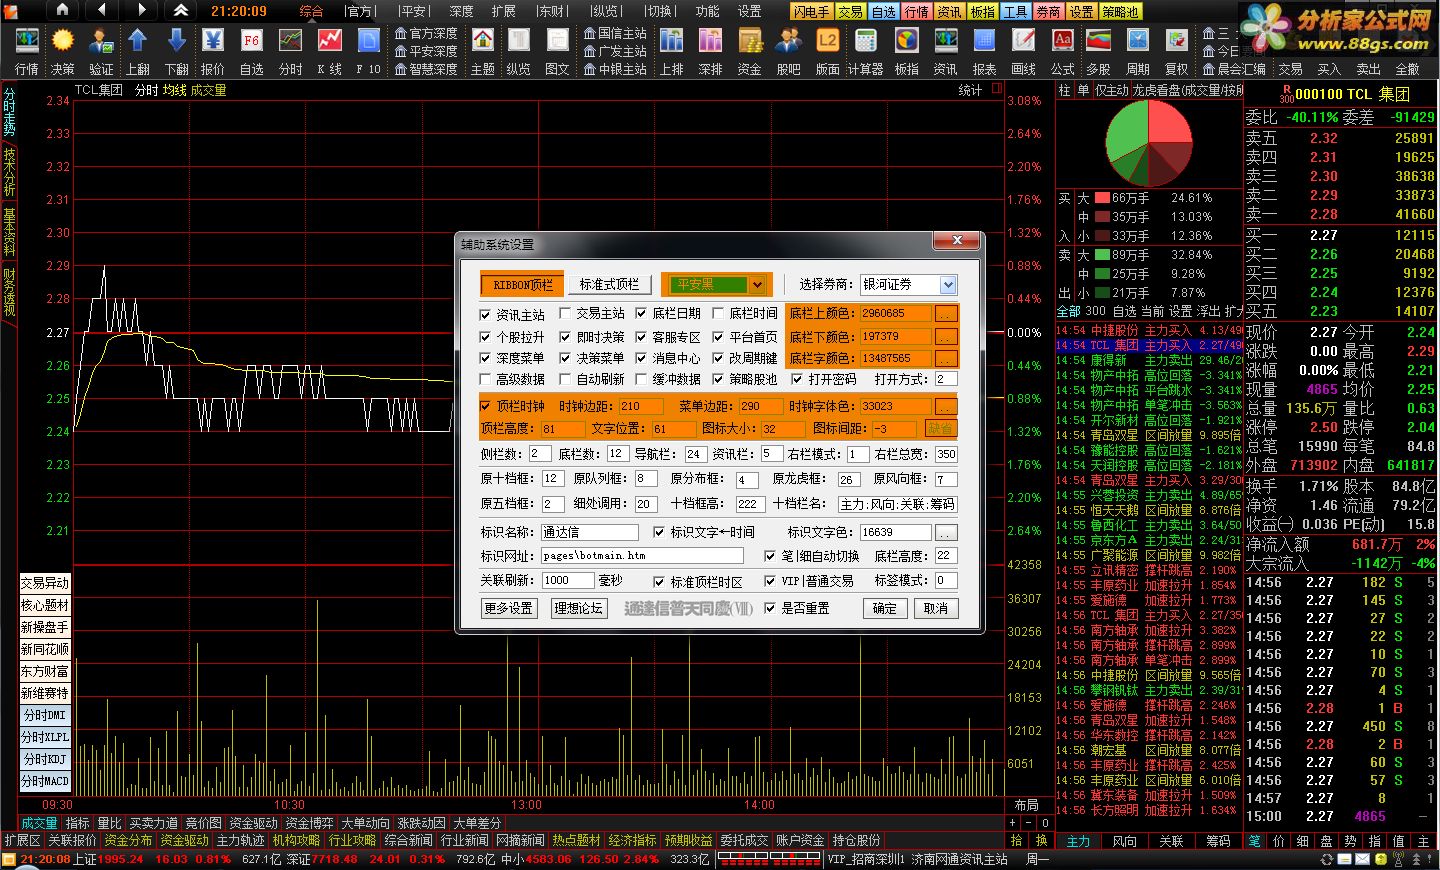The image size is (1440, 870).
Task: Enable the 高级数据 checkbox
Action: pos(486,379)
